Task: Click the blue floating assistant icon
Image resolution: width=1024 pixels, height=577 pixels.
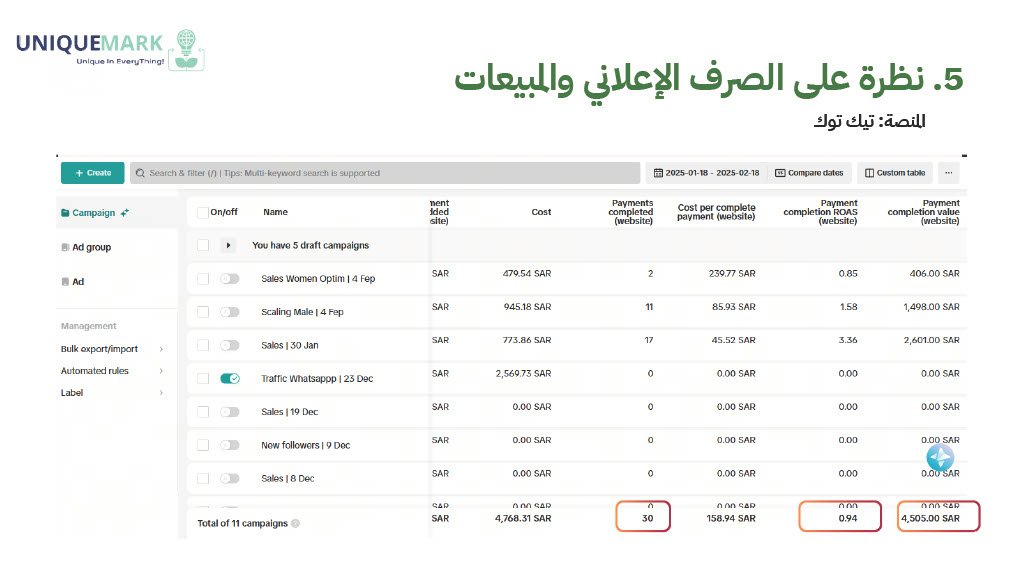Action: (940, 458)
